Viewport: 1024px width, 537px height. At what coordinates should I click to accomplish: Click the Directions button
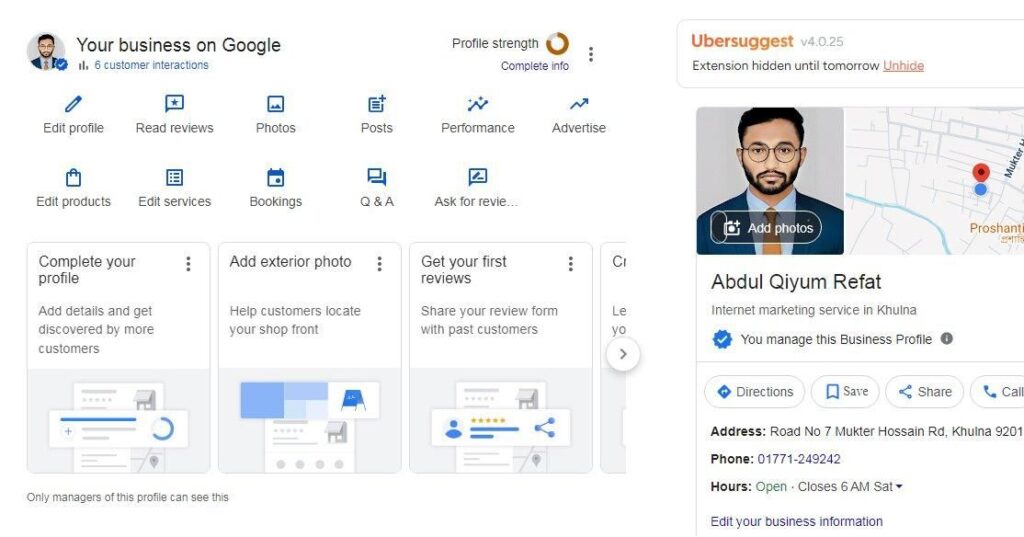[x=755, y=392]
